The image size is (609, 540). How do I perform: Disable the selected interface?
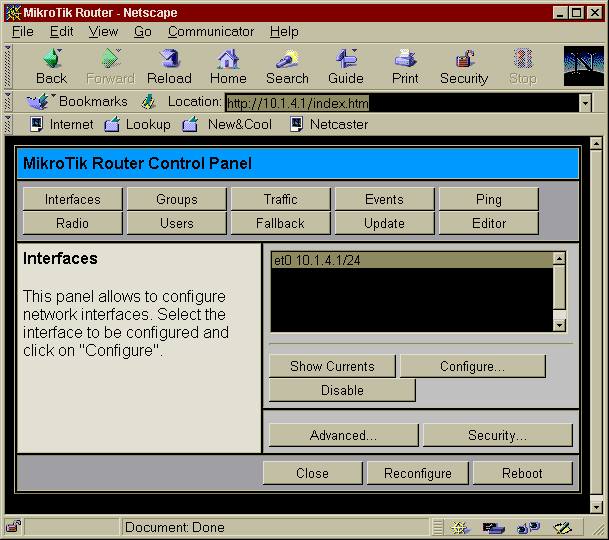[x=342, y=390]
